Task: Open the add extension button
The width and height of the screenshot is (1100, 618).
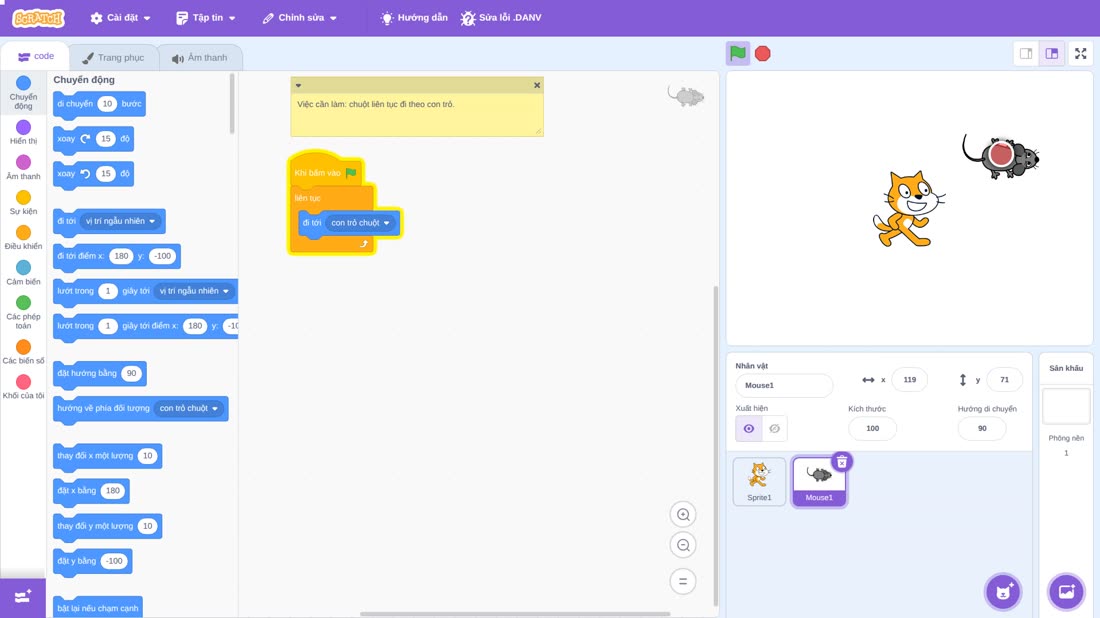Action: pyautogui.click(x=22, y=597)
